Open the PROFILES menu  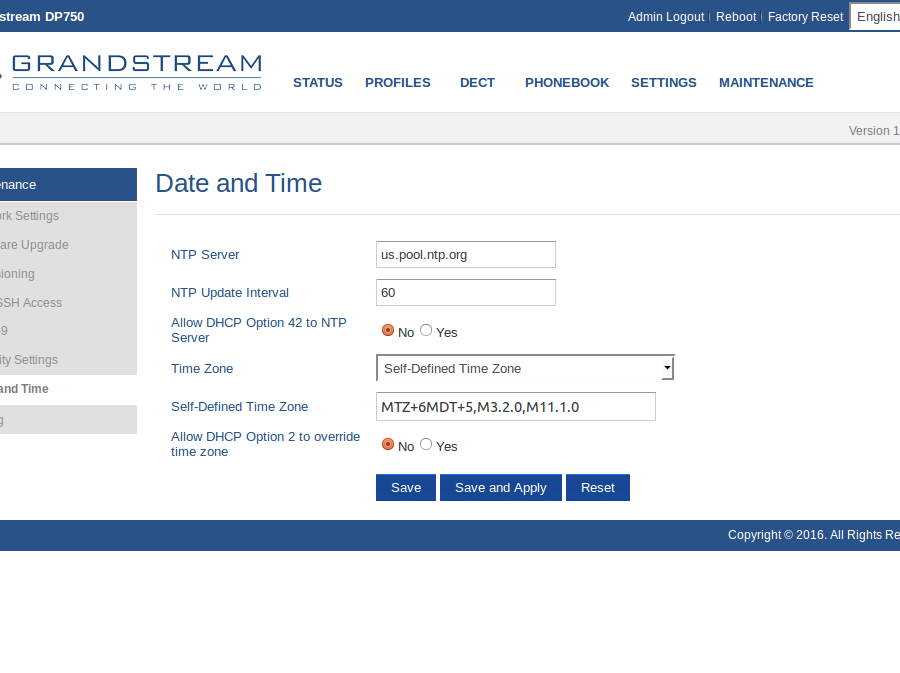click(398, 83)
